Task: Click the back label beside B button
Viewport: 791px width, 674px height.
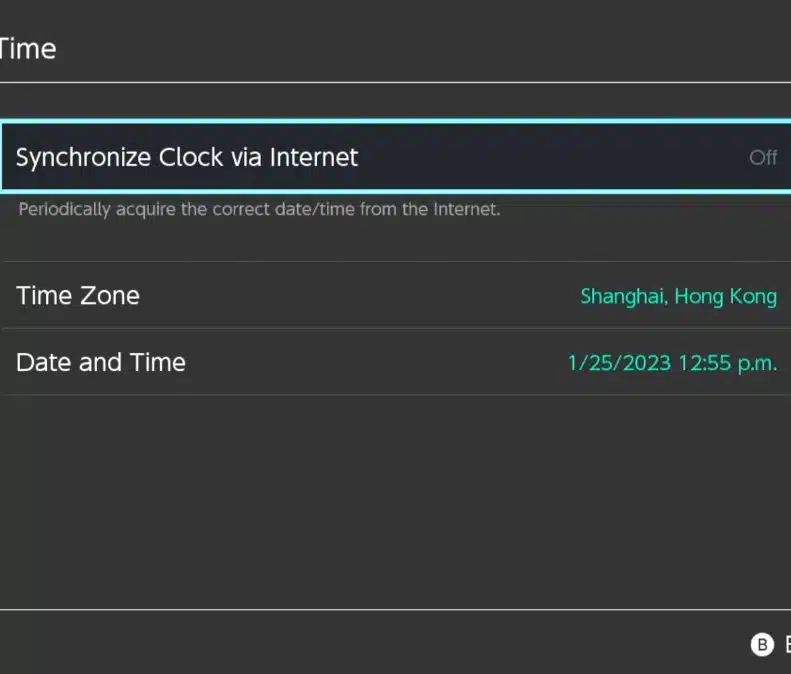Action: click(x=787, y=644)
